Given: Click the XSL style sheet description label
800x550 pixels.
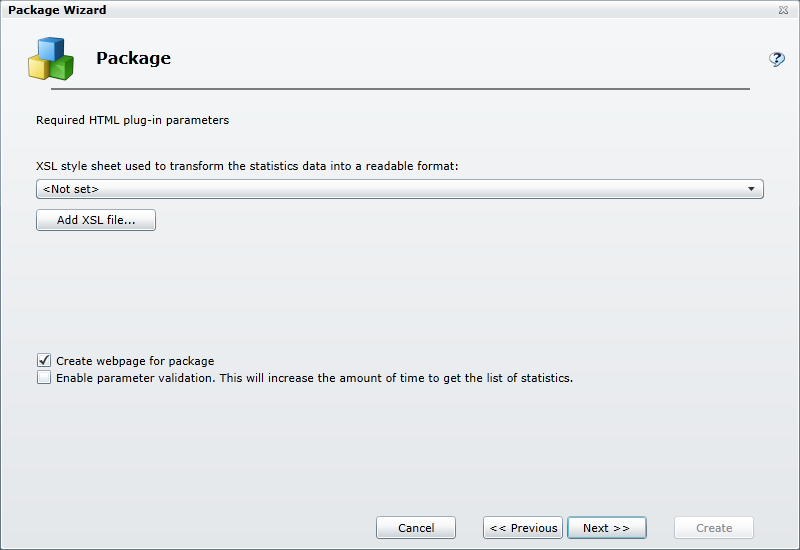Looking at the screenshot, I should [247, 166].
